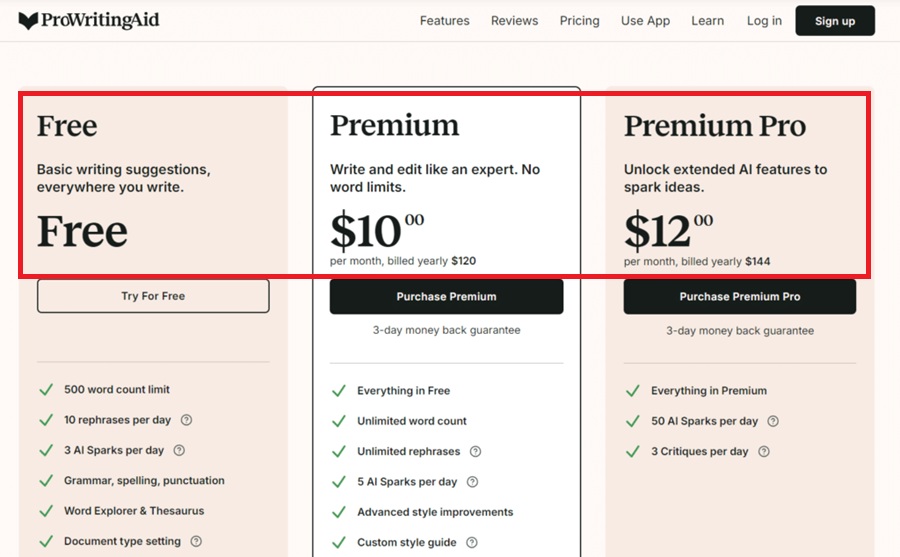
Task: Open the Learn menu item
Action: point(707,21)
